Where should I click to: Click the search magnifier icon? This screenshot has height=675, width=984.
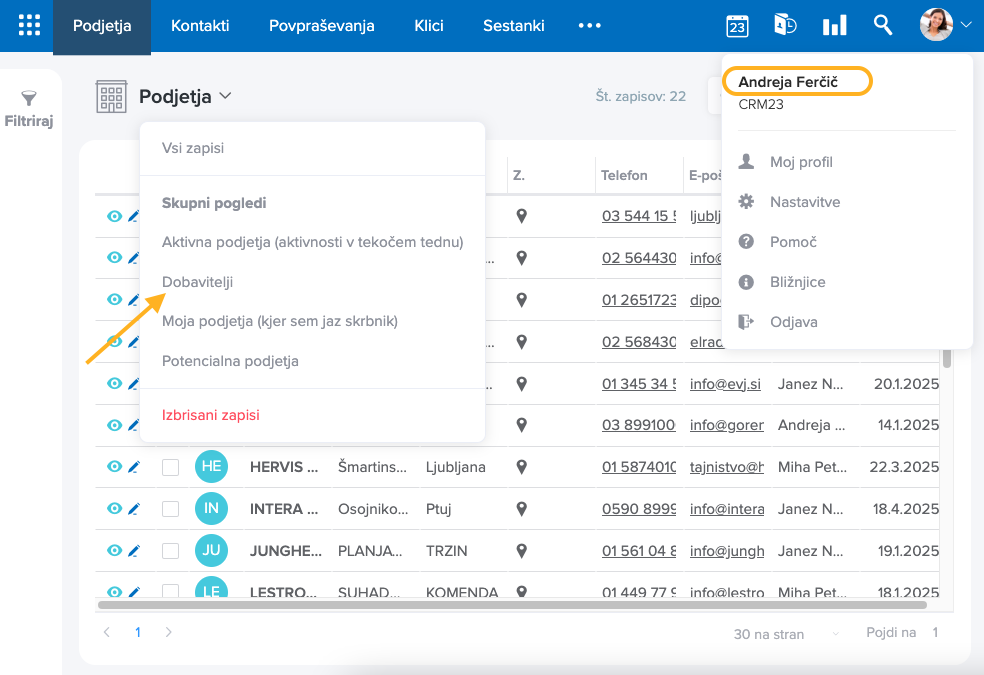882,26
